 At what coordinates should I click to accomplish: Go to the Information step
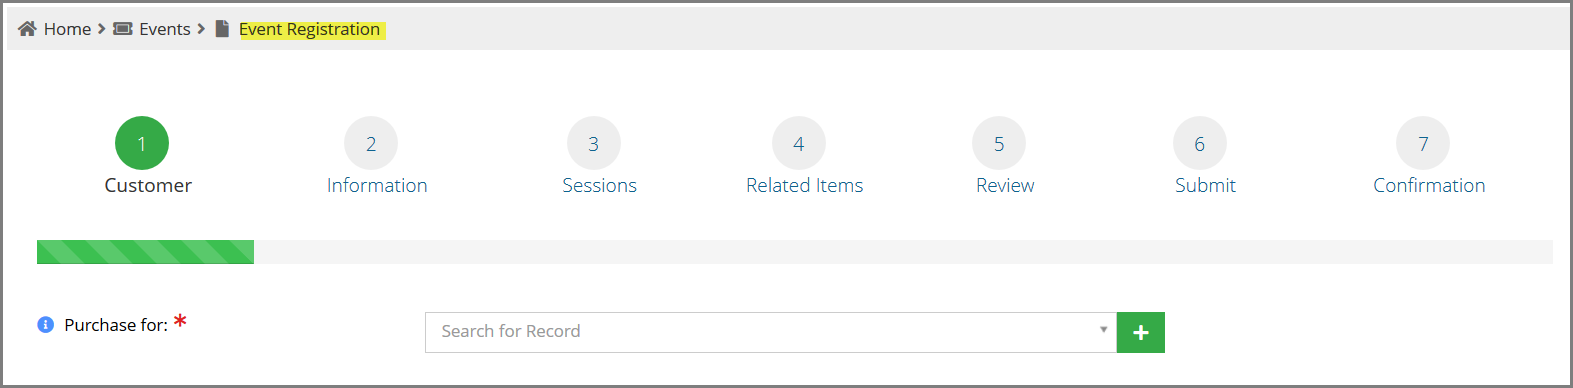[377, 185]
